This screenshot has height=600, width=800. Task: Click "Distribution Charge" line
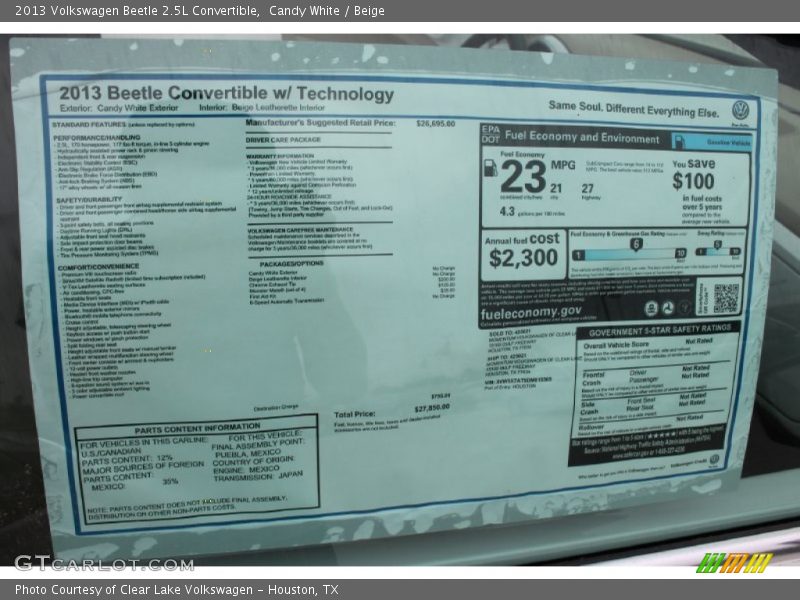[x=276, y=408]
